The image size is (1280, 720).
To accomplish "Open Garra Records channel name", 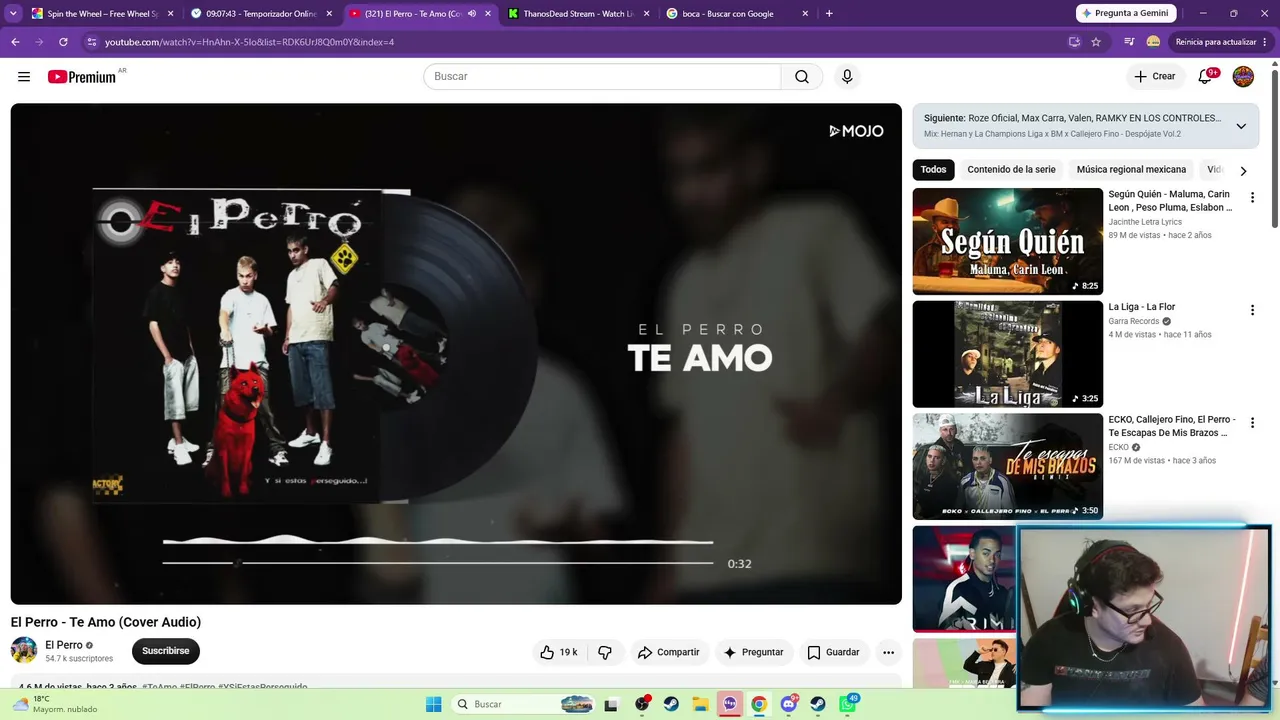I will coord(1133,321).
